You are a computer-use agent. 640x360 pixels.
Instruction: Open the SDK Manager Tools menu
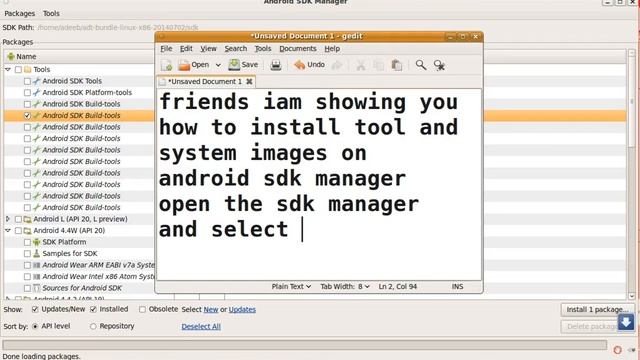point(51,13)
